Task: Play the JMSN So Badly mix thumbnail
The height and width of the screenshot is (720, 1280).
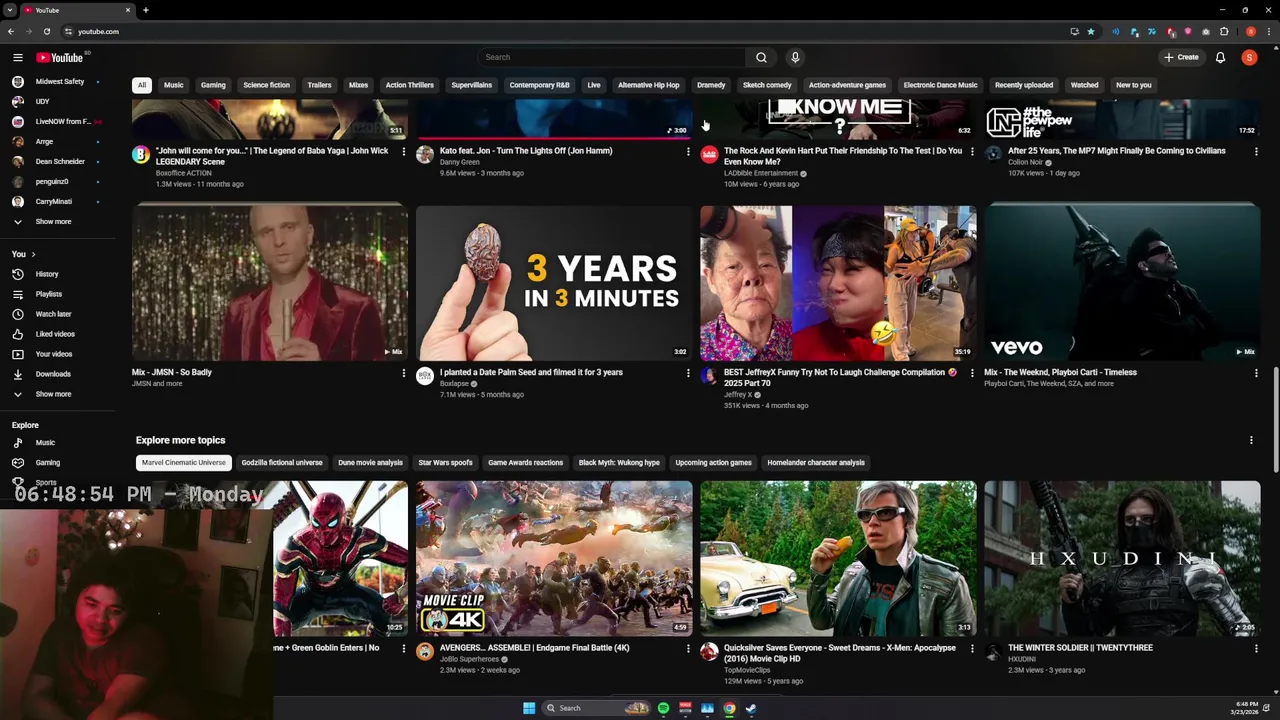Action: pyautogui.click(x=270, y=283)
